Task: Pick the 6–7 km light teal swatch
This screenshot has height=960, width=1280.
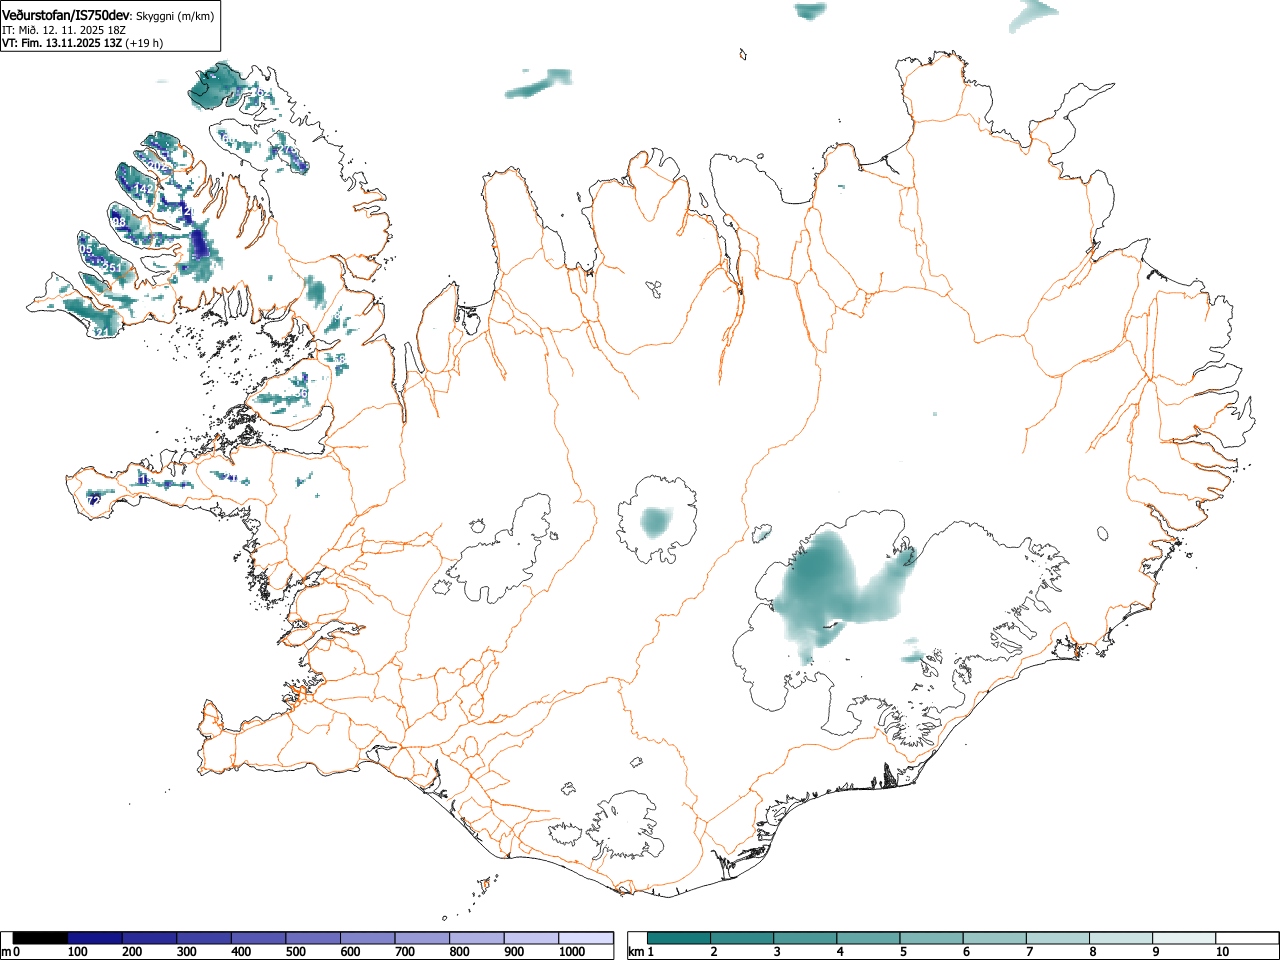Action: 994,938
